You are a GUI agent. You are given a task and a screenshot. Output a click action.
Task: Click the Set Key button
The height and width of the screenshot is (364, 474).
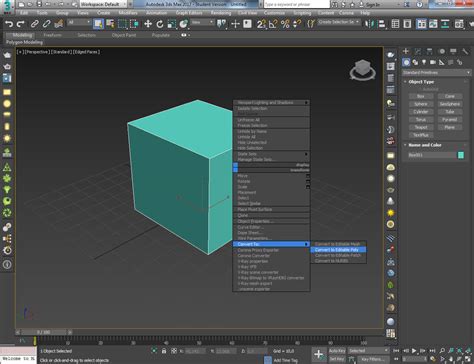pos(337,359)
